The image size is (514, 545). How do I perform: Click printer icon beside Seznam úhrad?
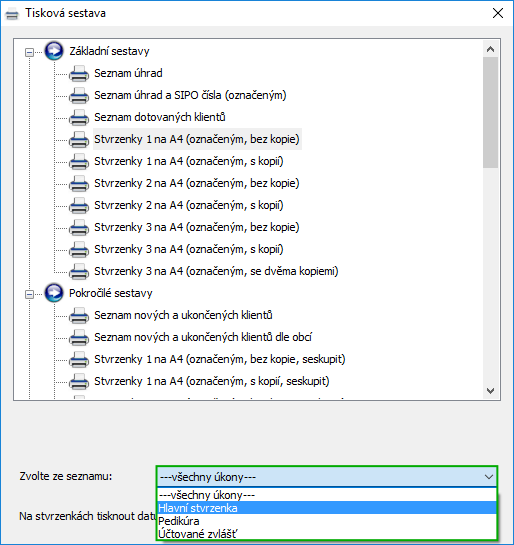tap(79, 73)
